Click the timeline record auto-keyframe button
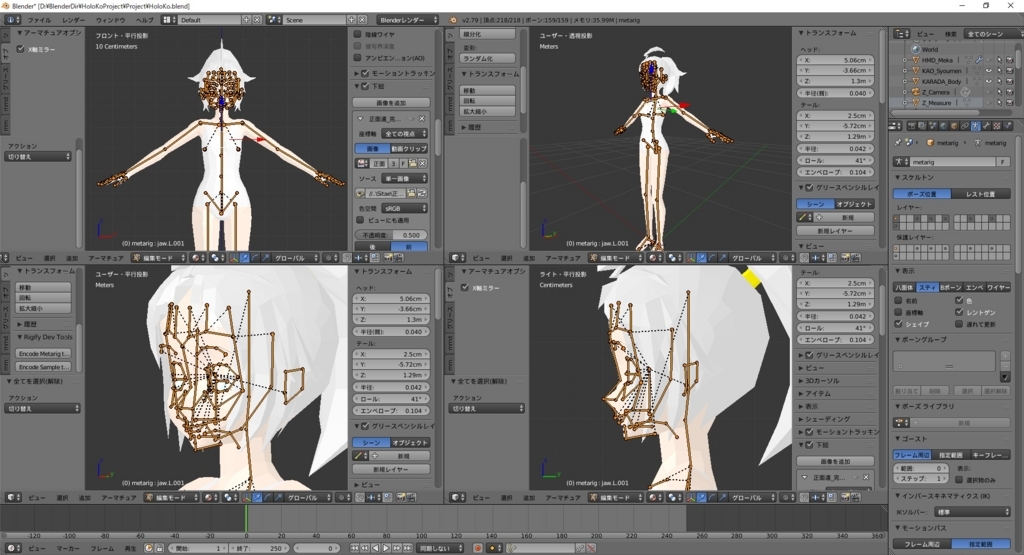The image size is (1024, 555). 477,548
